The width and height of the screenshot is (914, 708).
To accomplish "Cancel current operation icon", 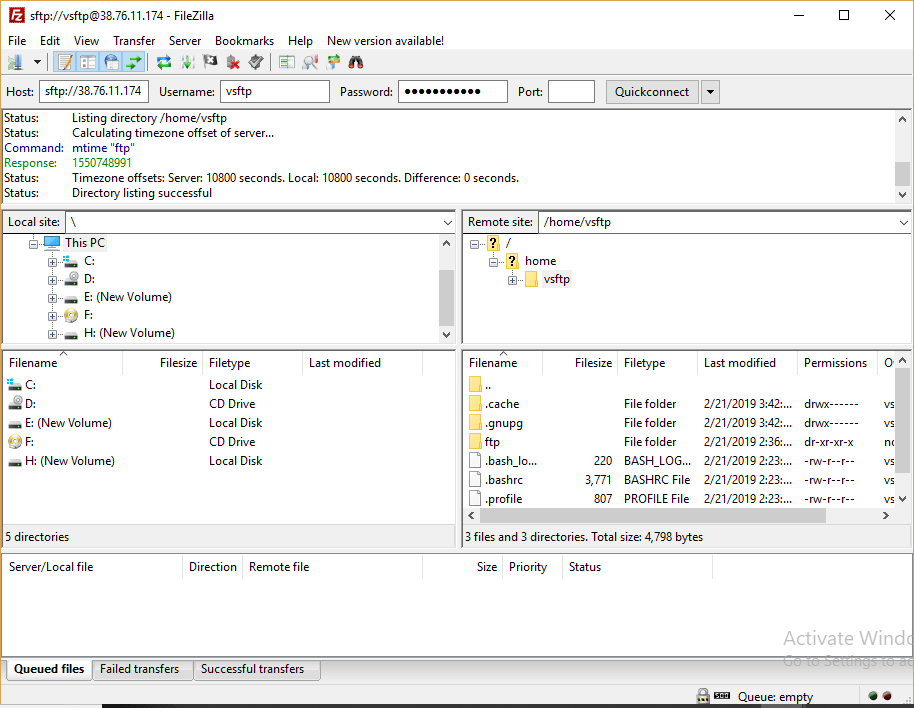I will coord(210,62).
